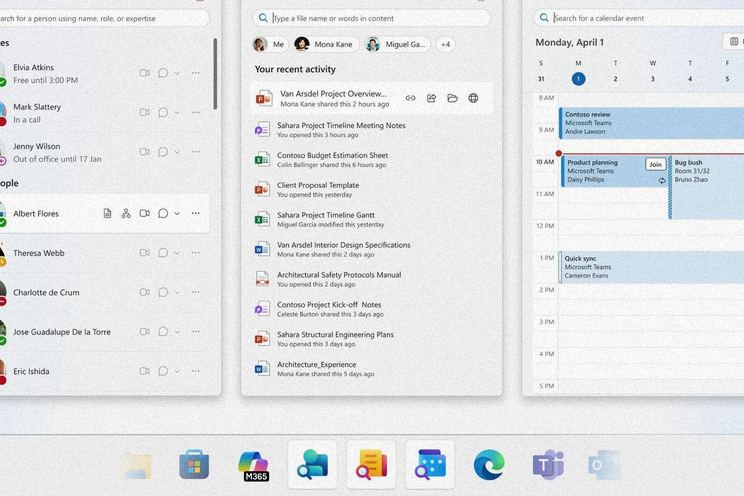This screenshot has width=744, height=496.
Task: Start video call with Mark Slattery
Action: click(145, 112)
